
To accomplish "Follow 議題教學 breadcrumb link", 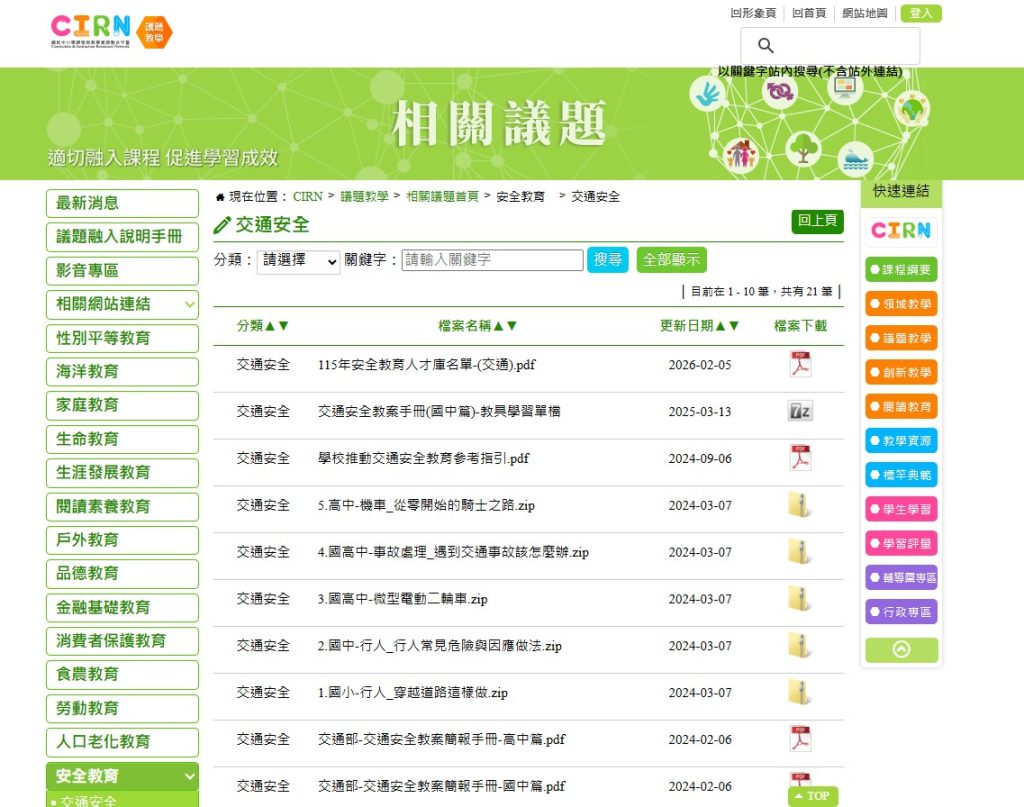I will click(364, 197).
